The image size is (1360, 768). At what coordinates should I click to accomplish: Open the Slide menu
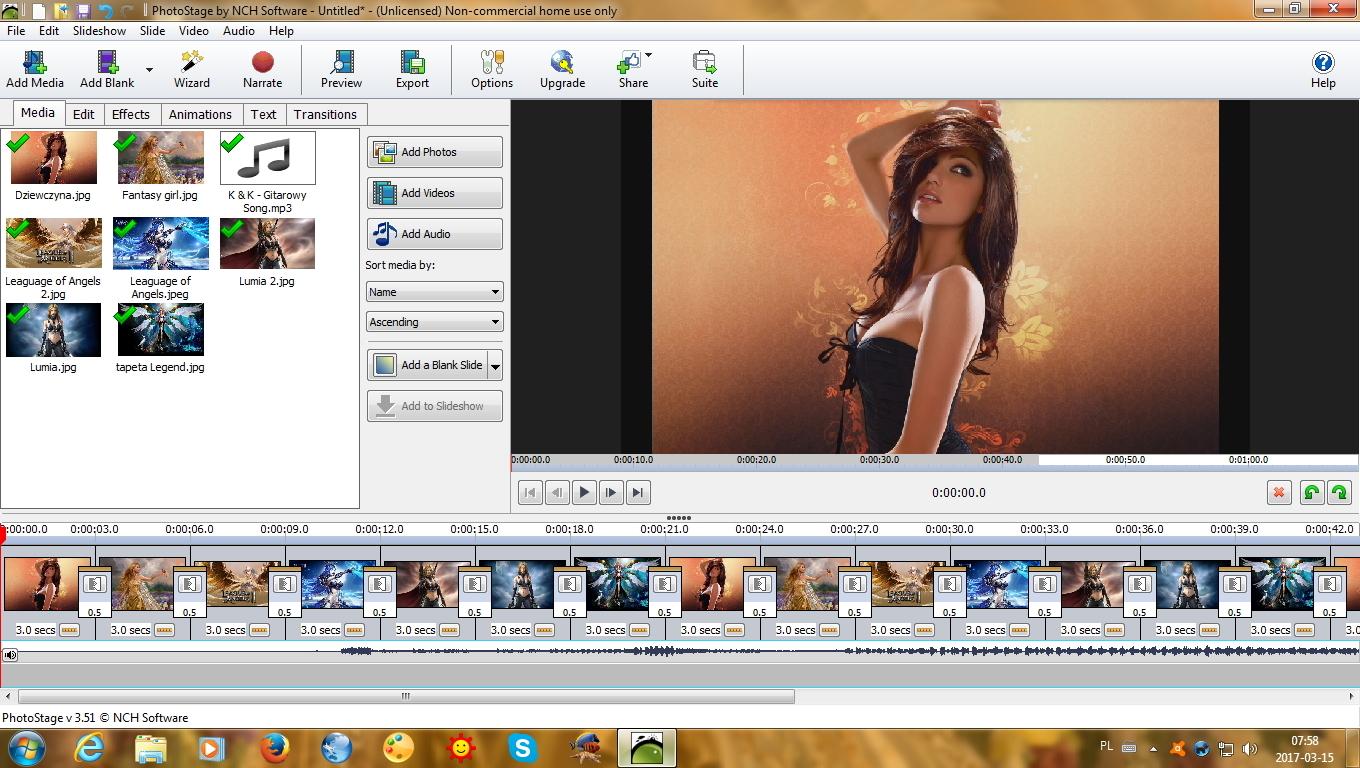point(152,31)
